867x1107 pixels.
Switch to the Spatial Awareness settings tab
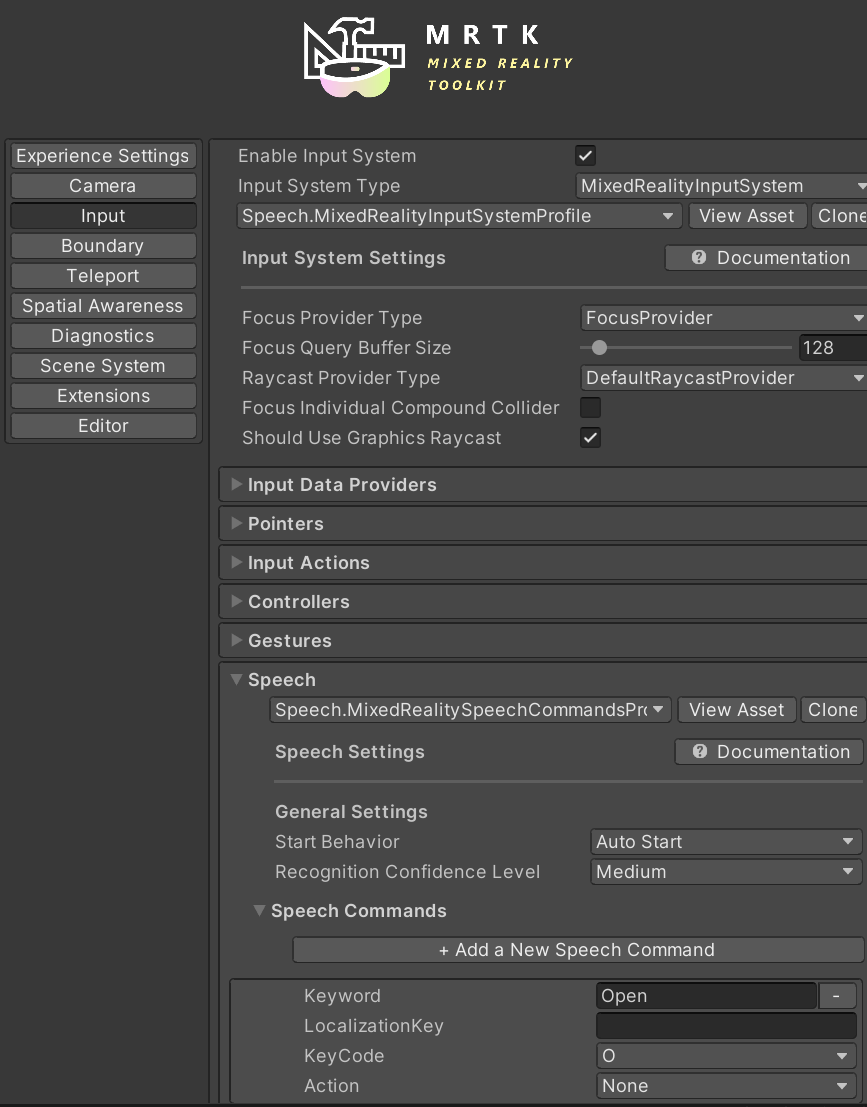click(x=102, y=305)
